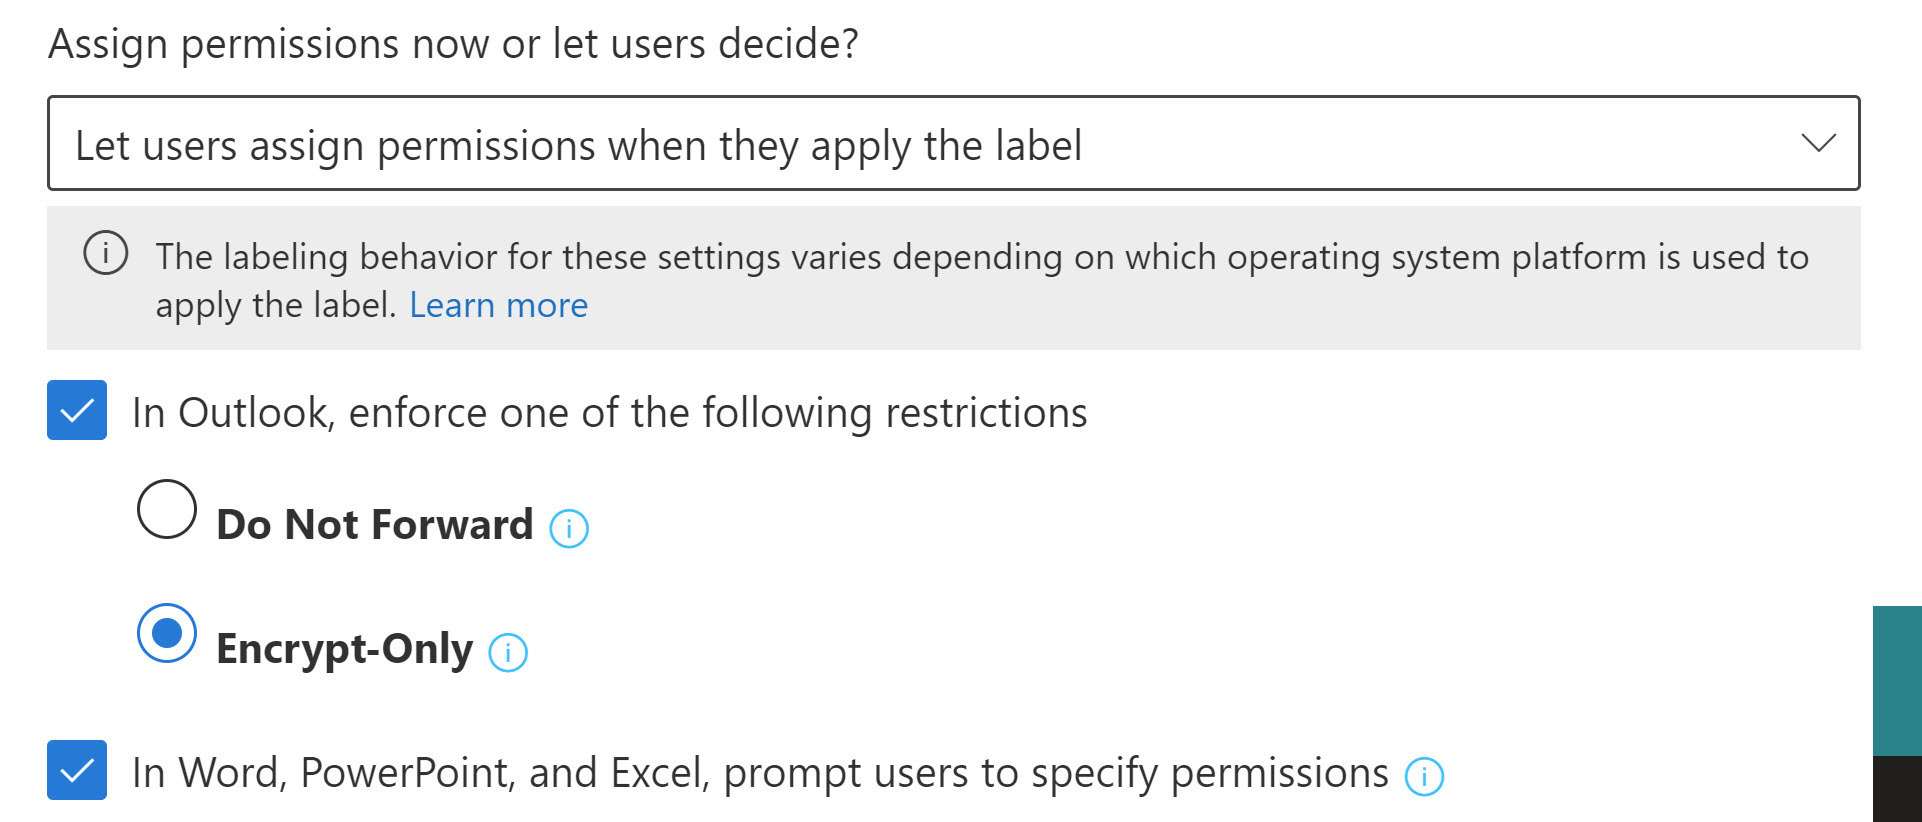Click the info icon beside Do Not Forward

pyautogui.click(x=569, y=528)
